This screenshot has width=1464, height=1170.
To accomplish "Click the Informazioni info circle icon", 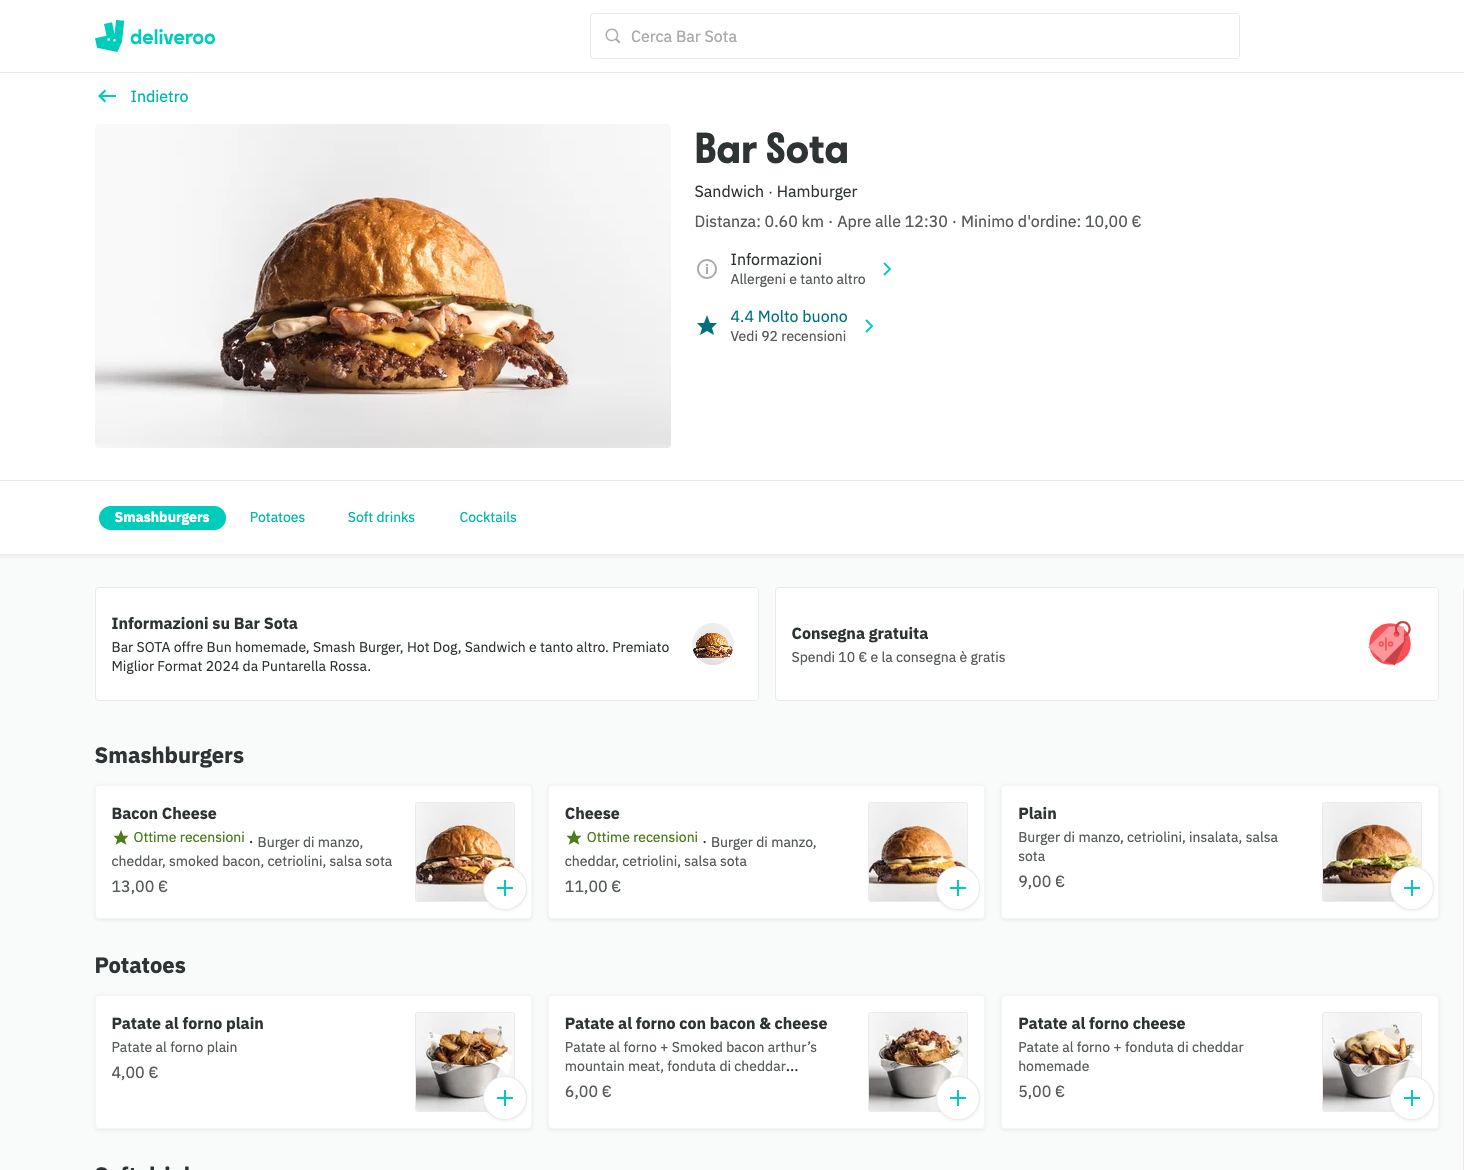I will point(707,269).
